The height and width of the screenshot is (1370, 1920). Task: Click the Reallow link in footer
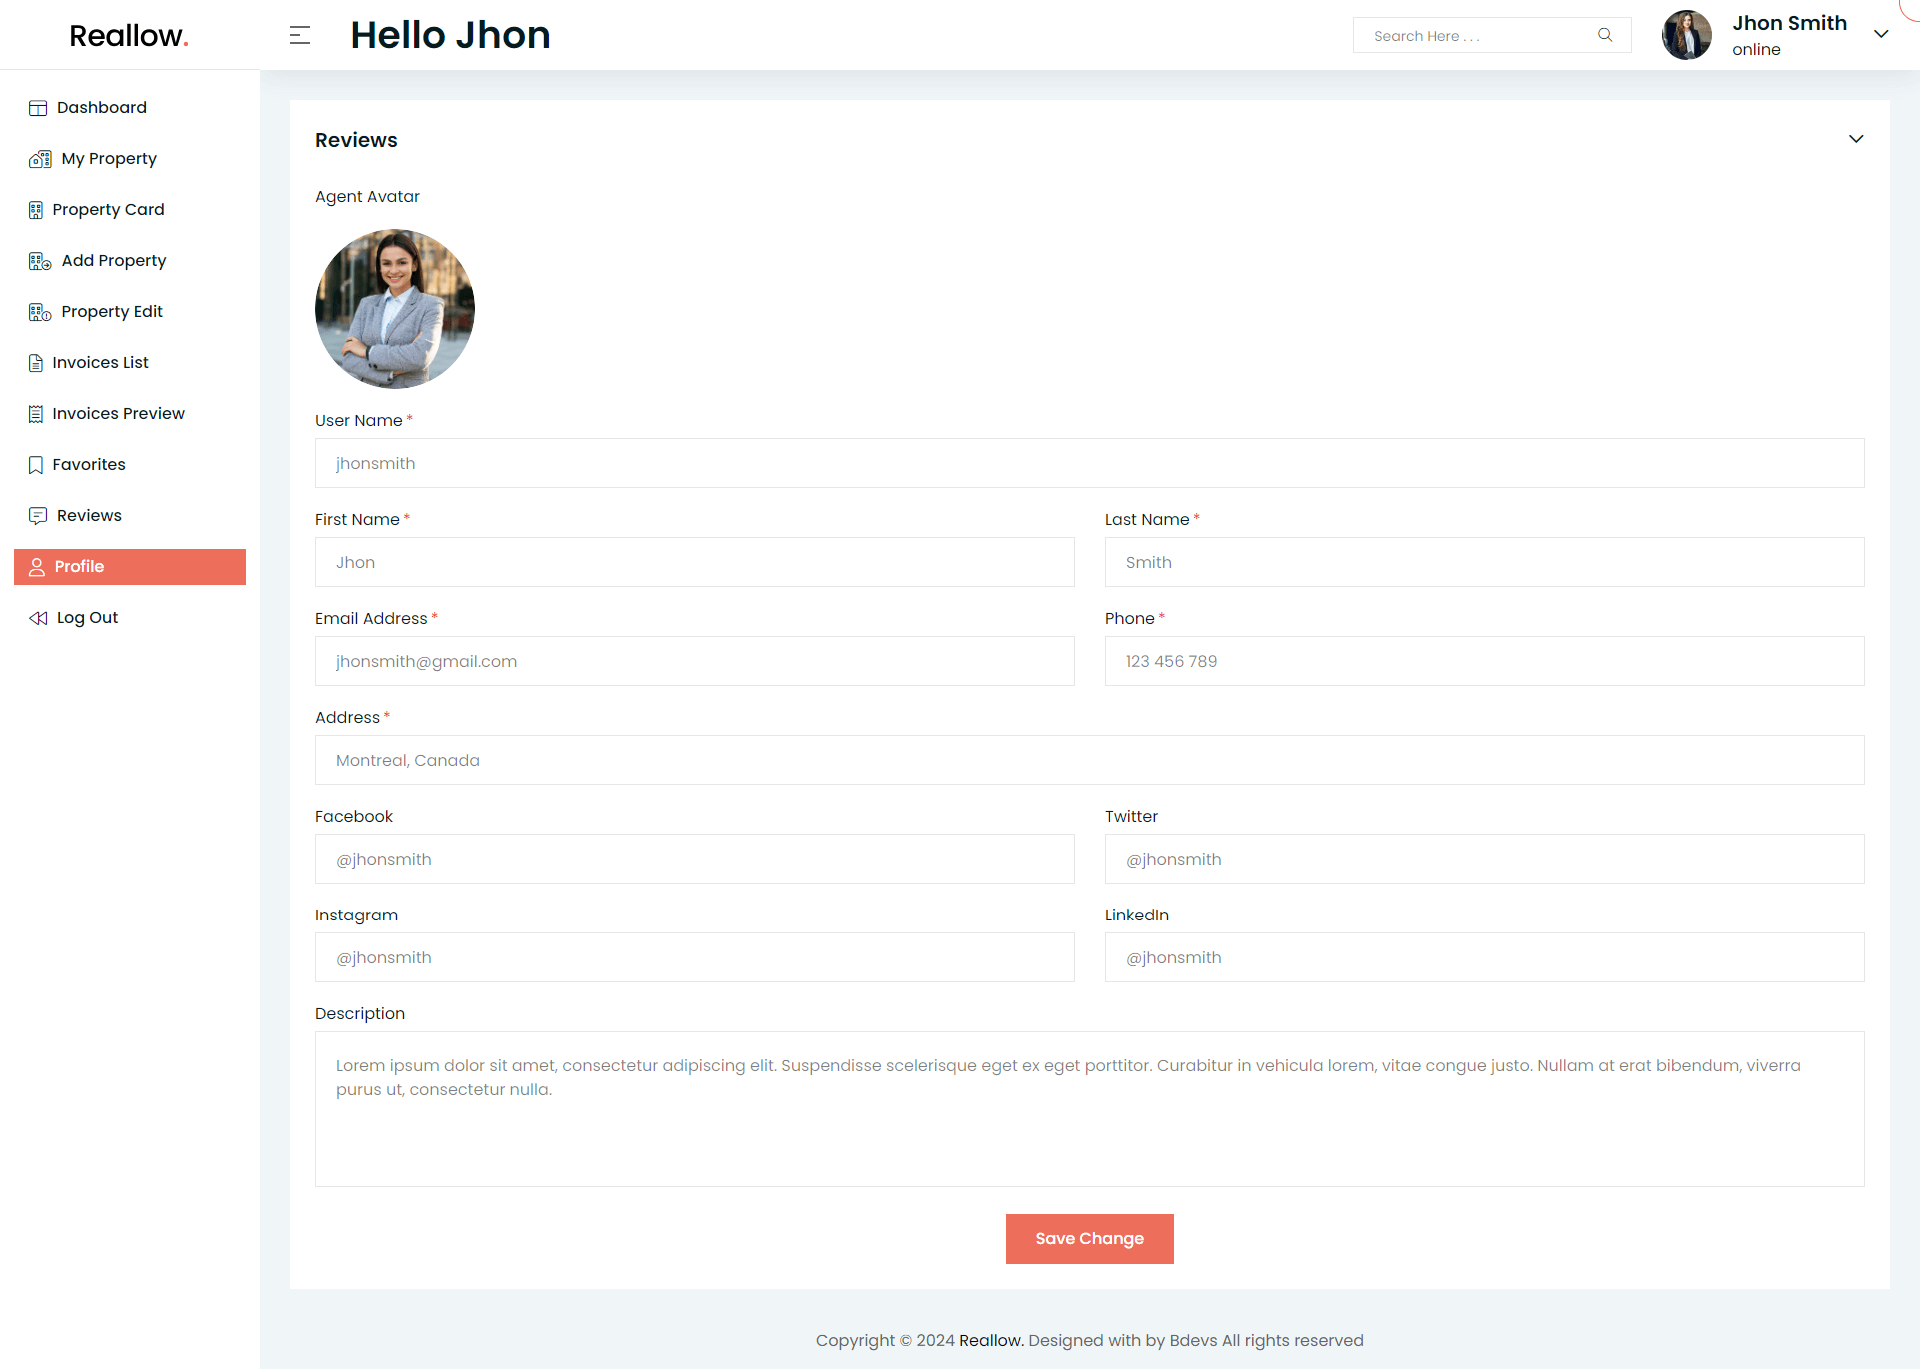point(991,1340)
